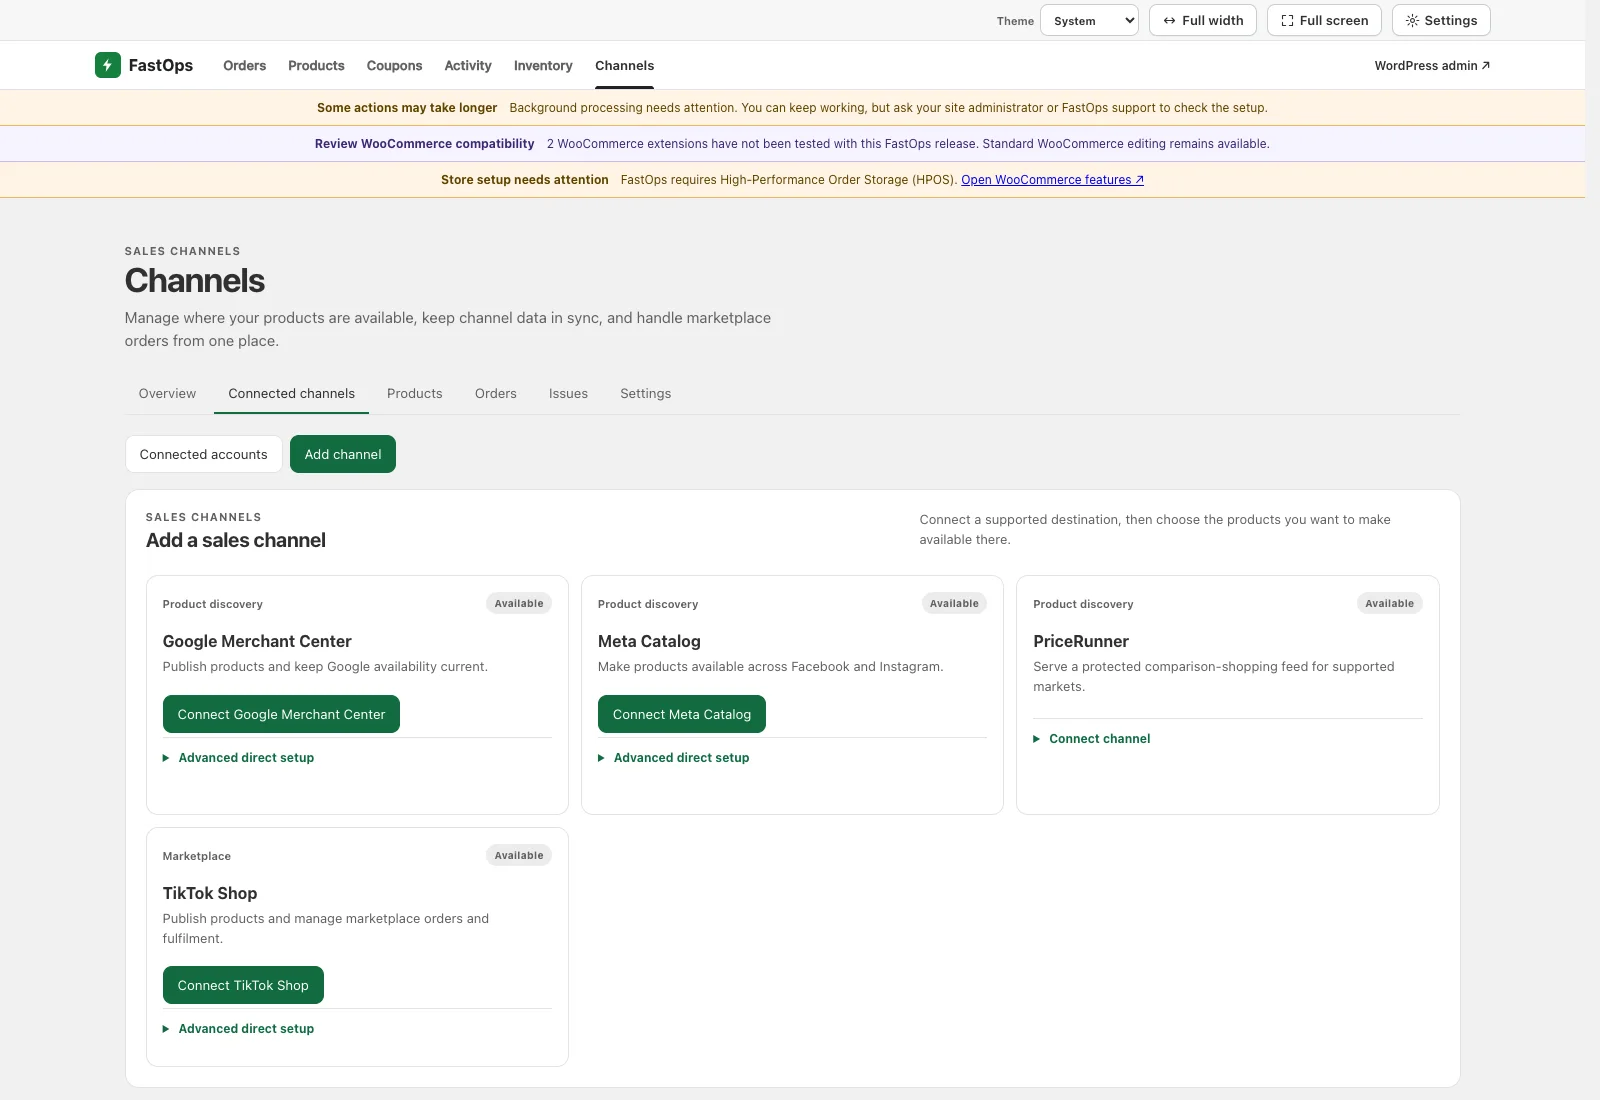1600x1100 pixels.
Task: Open the top-right Settings gear button
Action: 1441,20
